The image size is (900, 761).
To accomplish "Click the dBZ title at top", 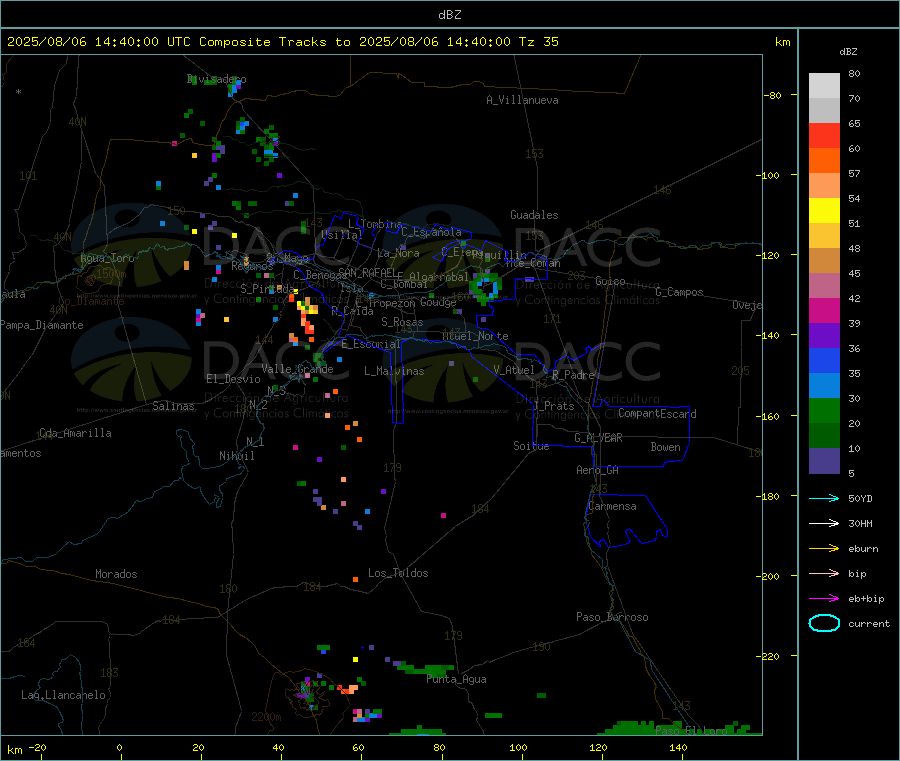I will pyautogui.click(x=449, y=15).
